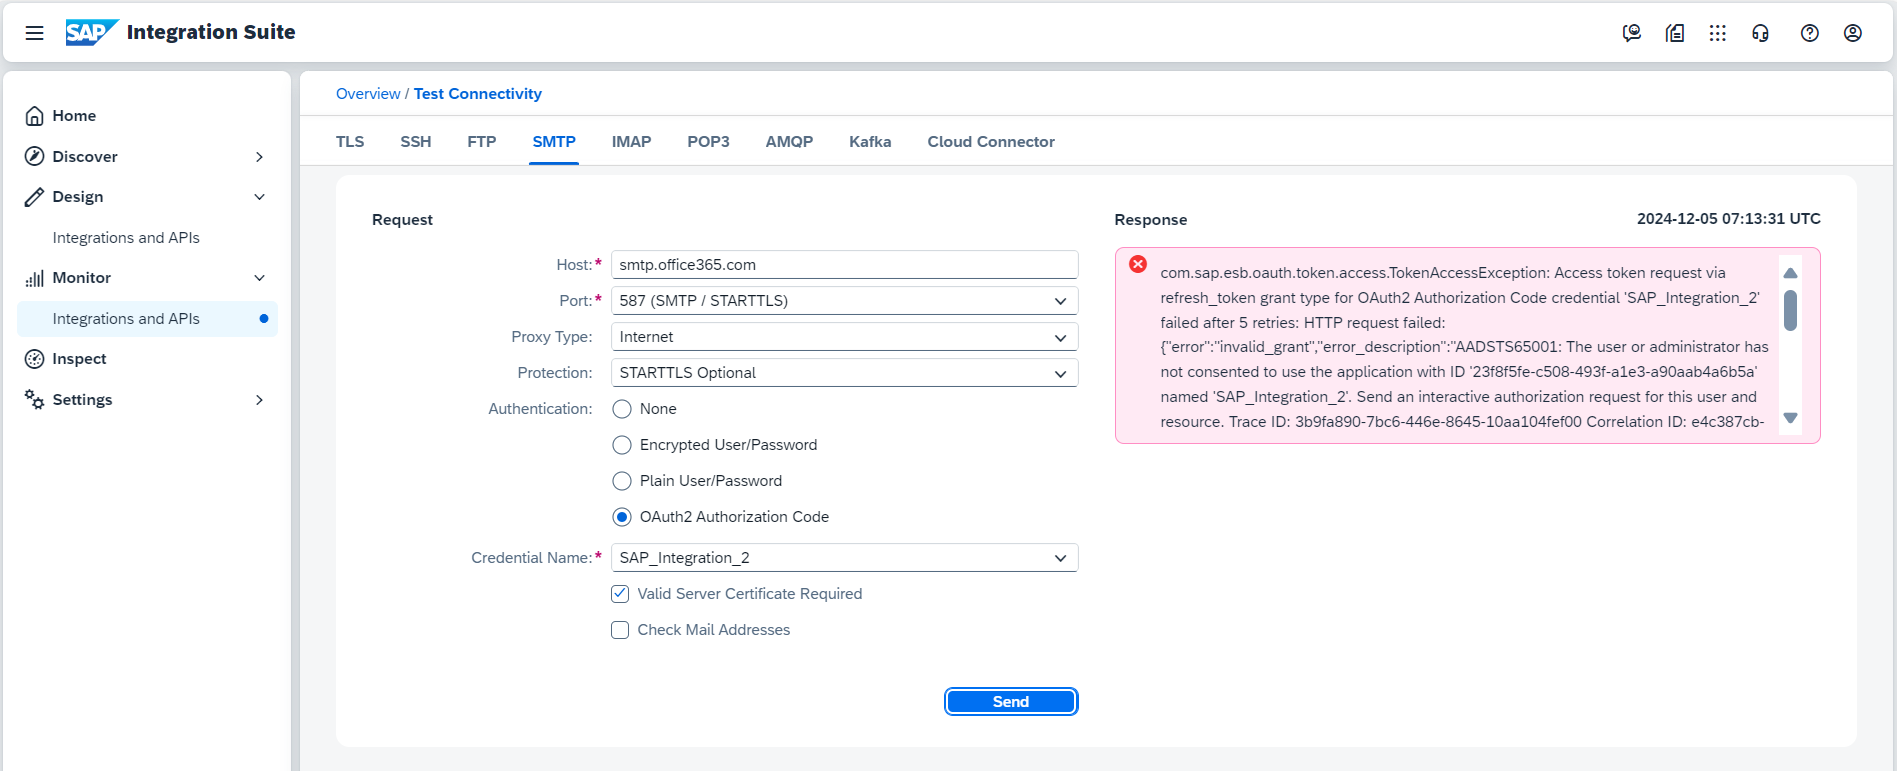Click the Monitor bar chart icon
Viewport: 1897px width, 771px height.
click(x=35, y=278)
